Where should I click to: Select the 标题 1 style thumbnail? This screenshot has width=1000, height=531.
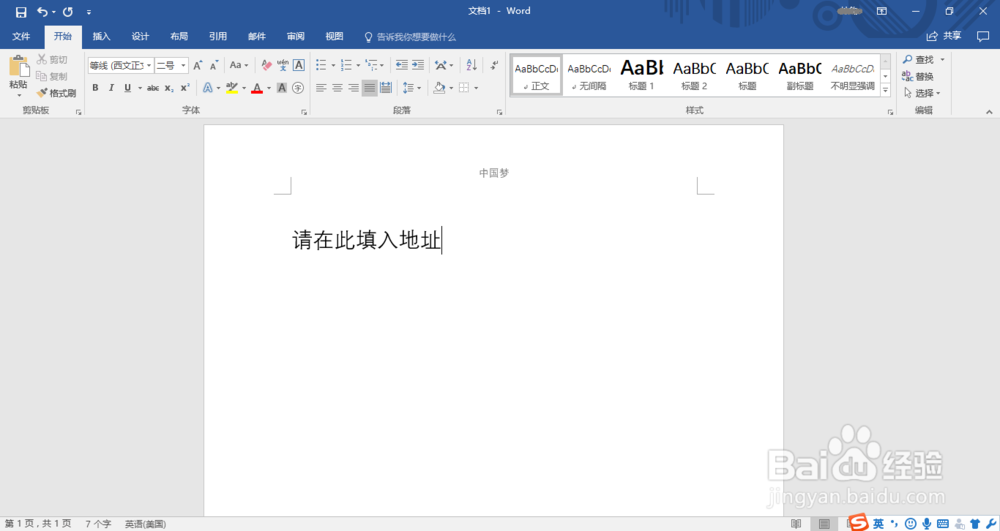(642, 75)
